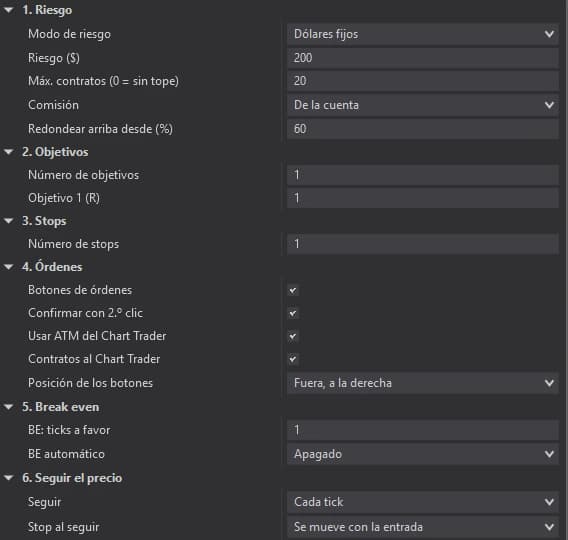Collapse the 1. Riesgo section
Image resolution: width=568 pixels, height=540 pixels.
(x=8, y=10)
